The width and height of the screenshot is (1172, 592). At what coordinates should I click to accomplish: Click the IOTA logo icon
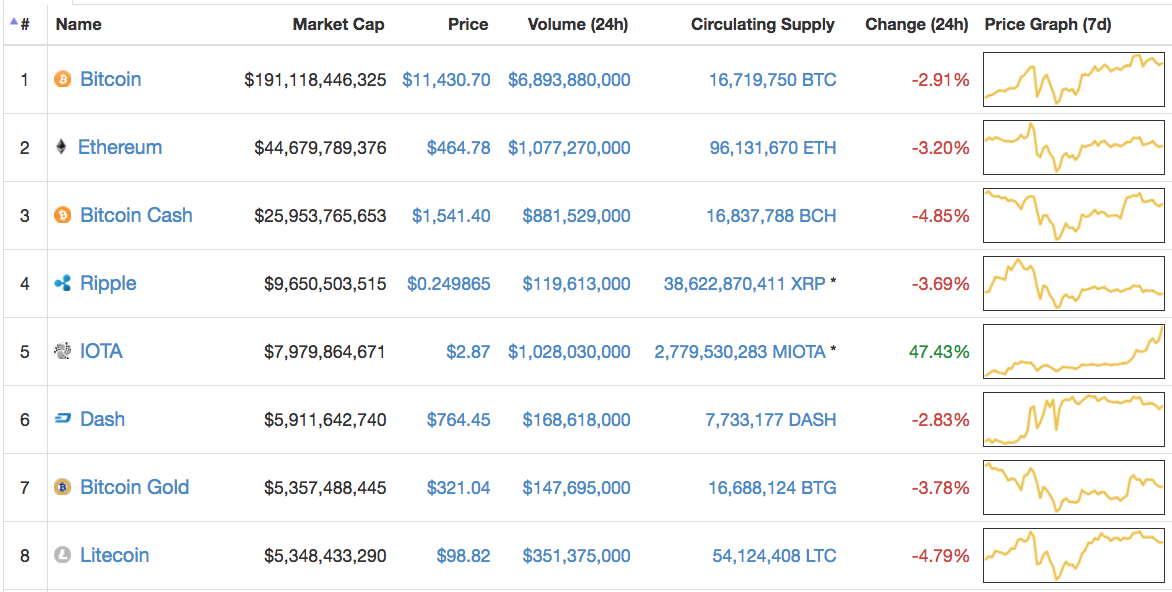pyautogui.click(x=62, y=351)
